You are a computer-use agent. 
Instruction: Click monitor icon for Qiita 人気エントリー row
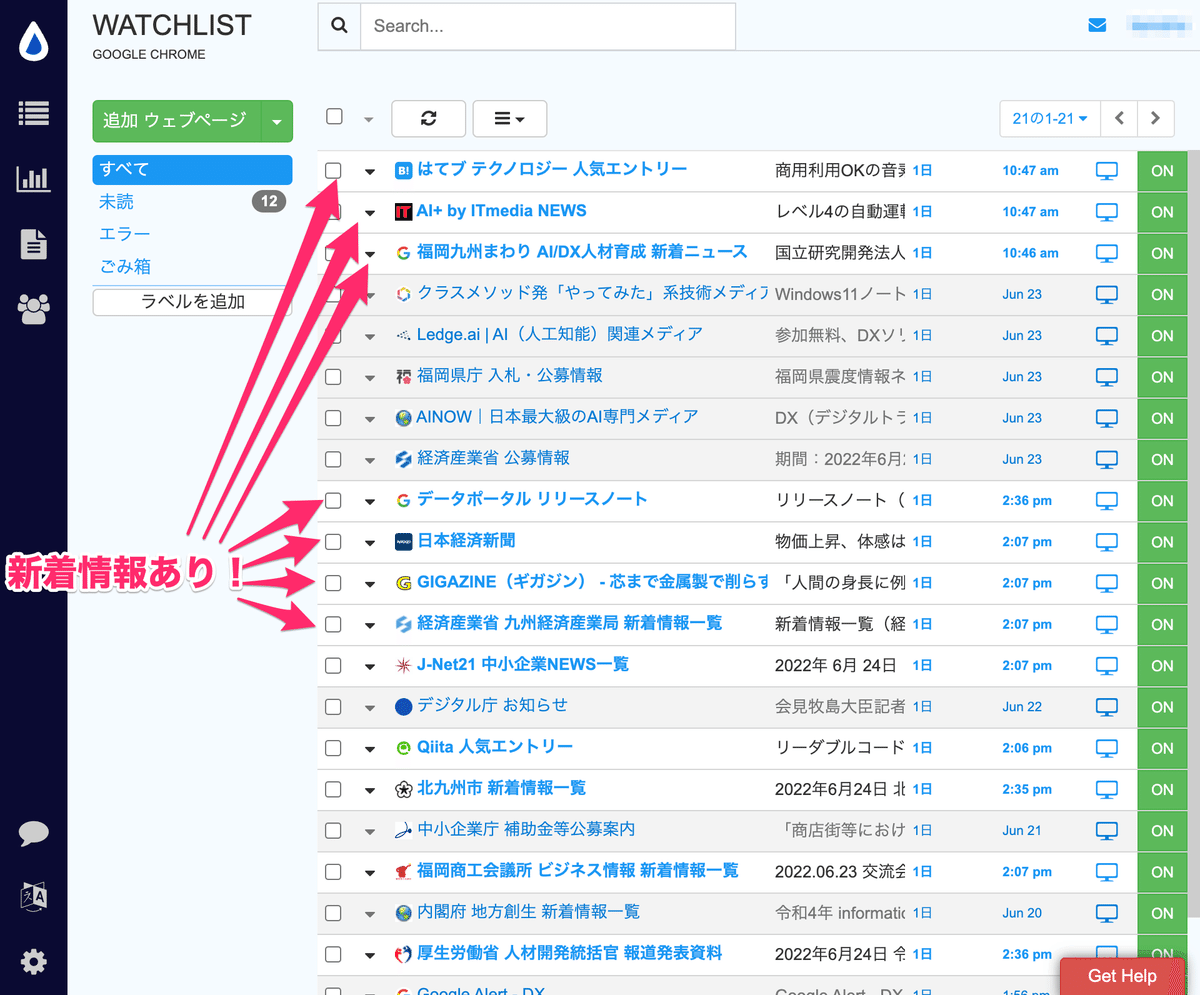click(1106, 747)
